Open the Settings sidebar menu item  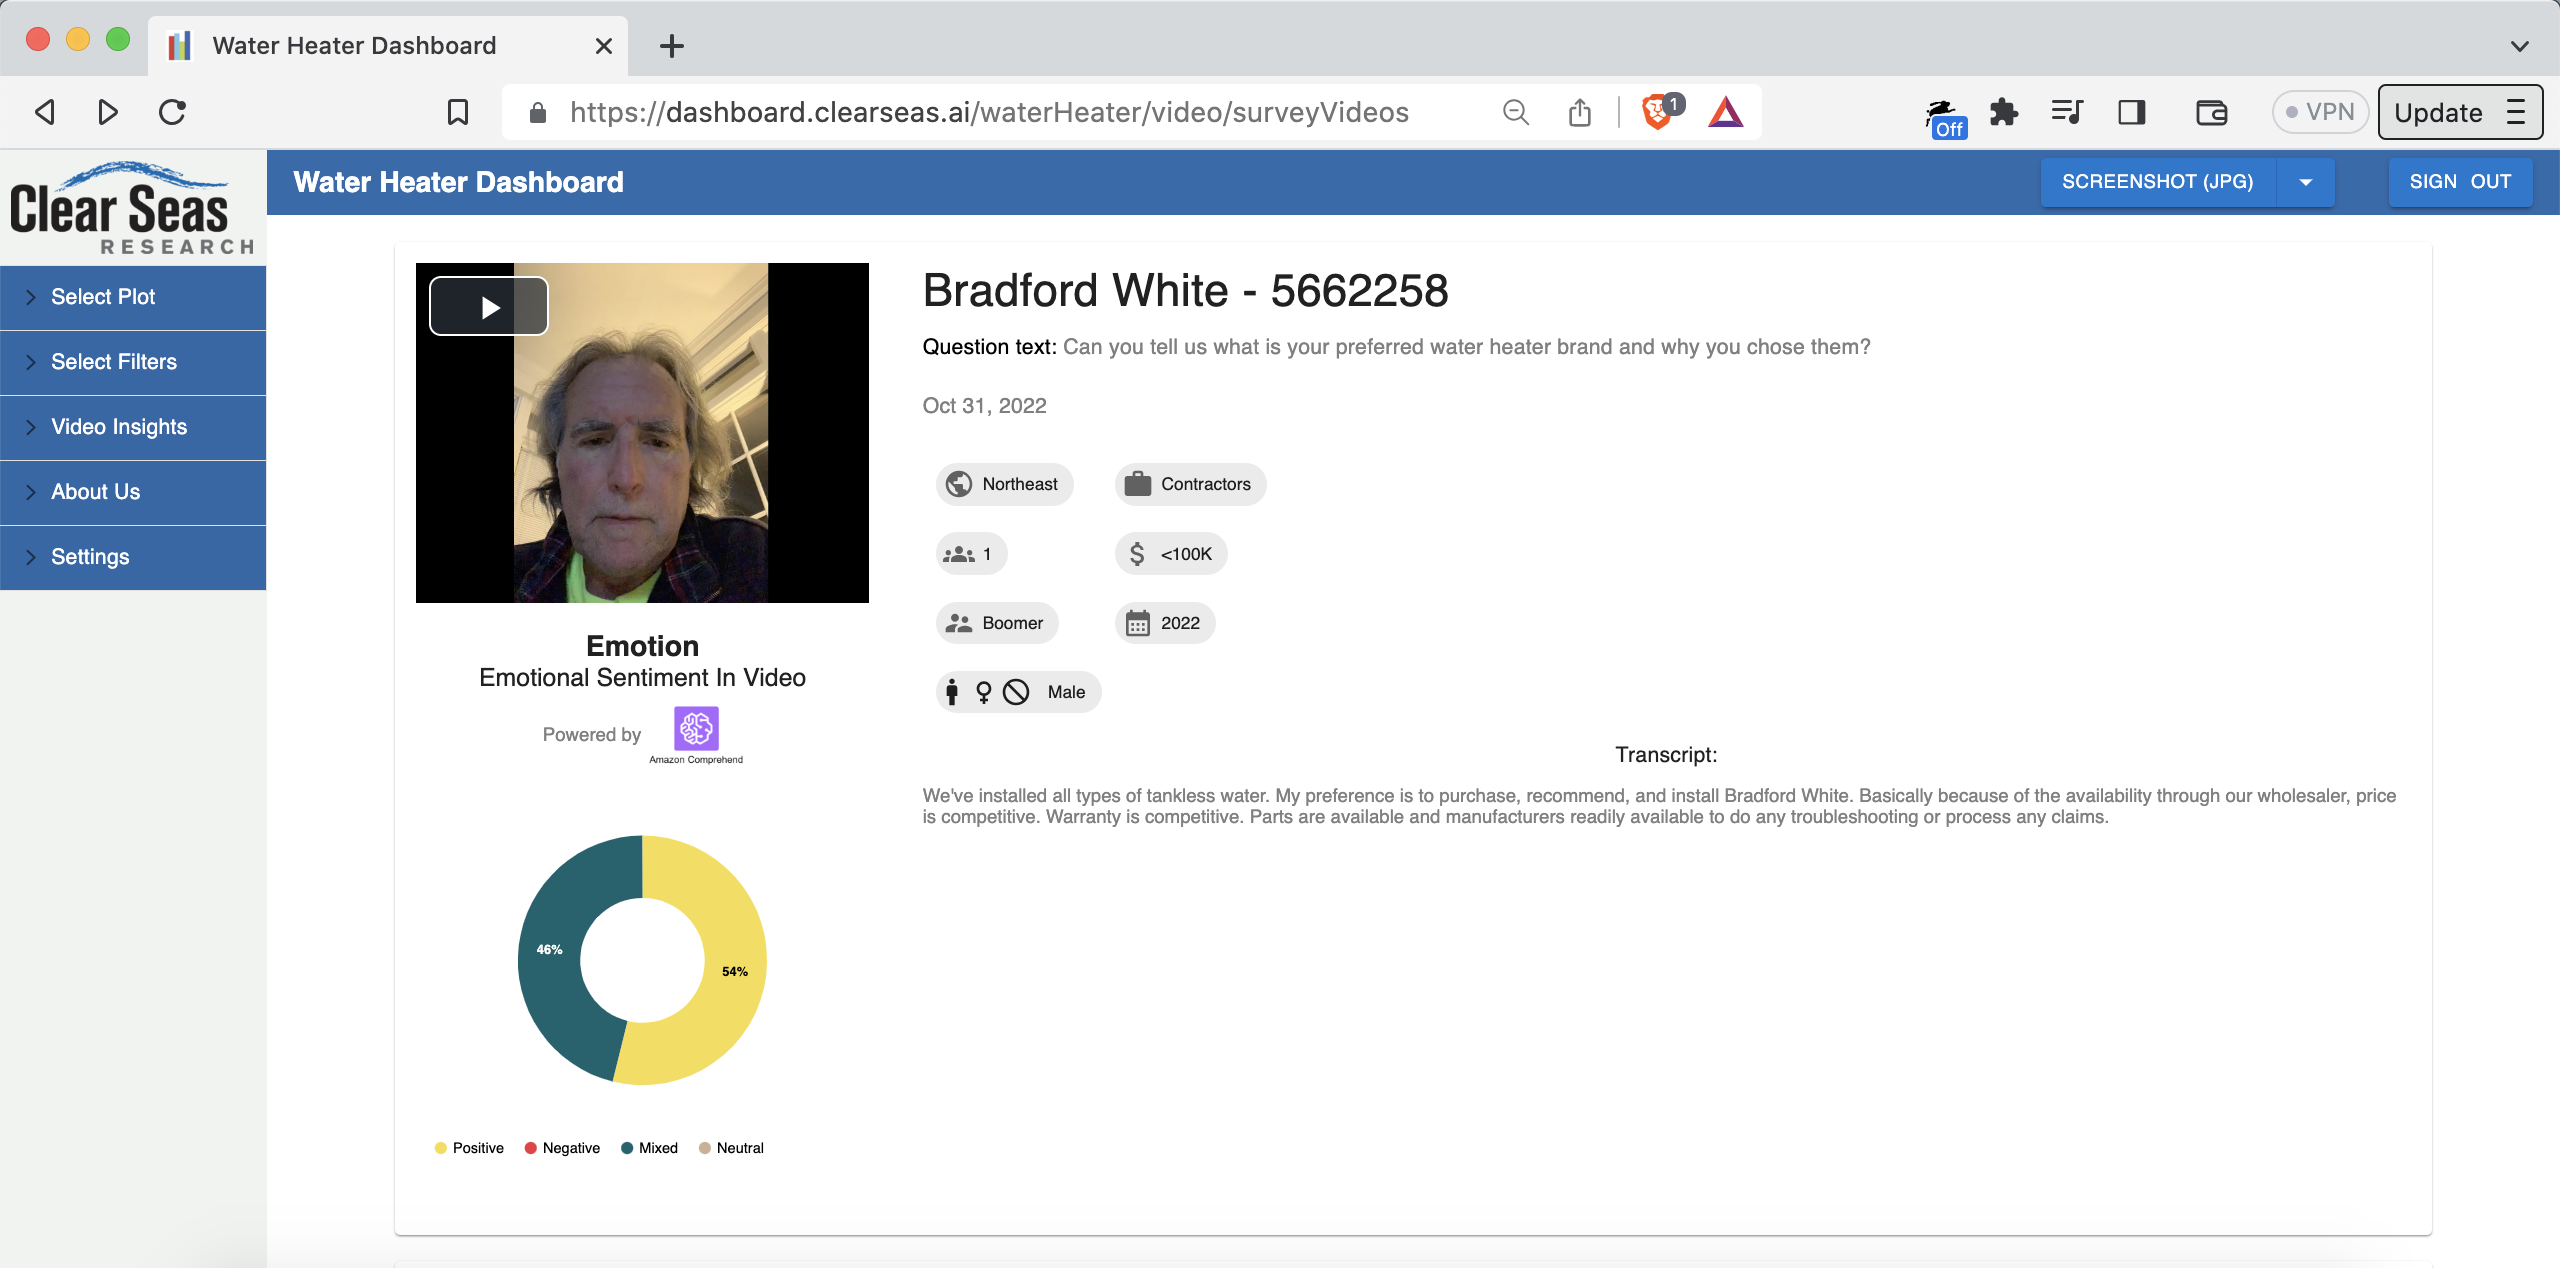90,557
